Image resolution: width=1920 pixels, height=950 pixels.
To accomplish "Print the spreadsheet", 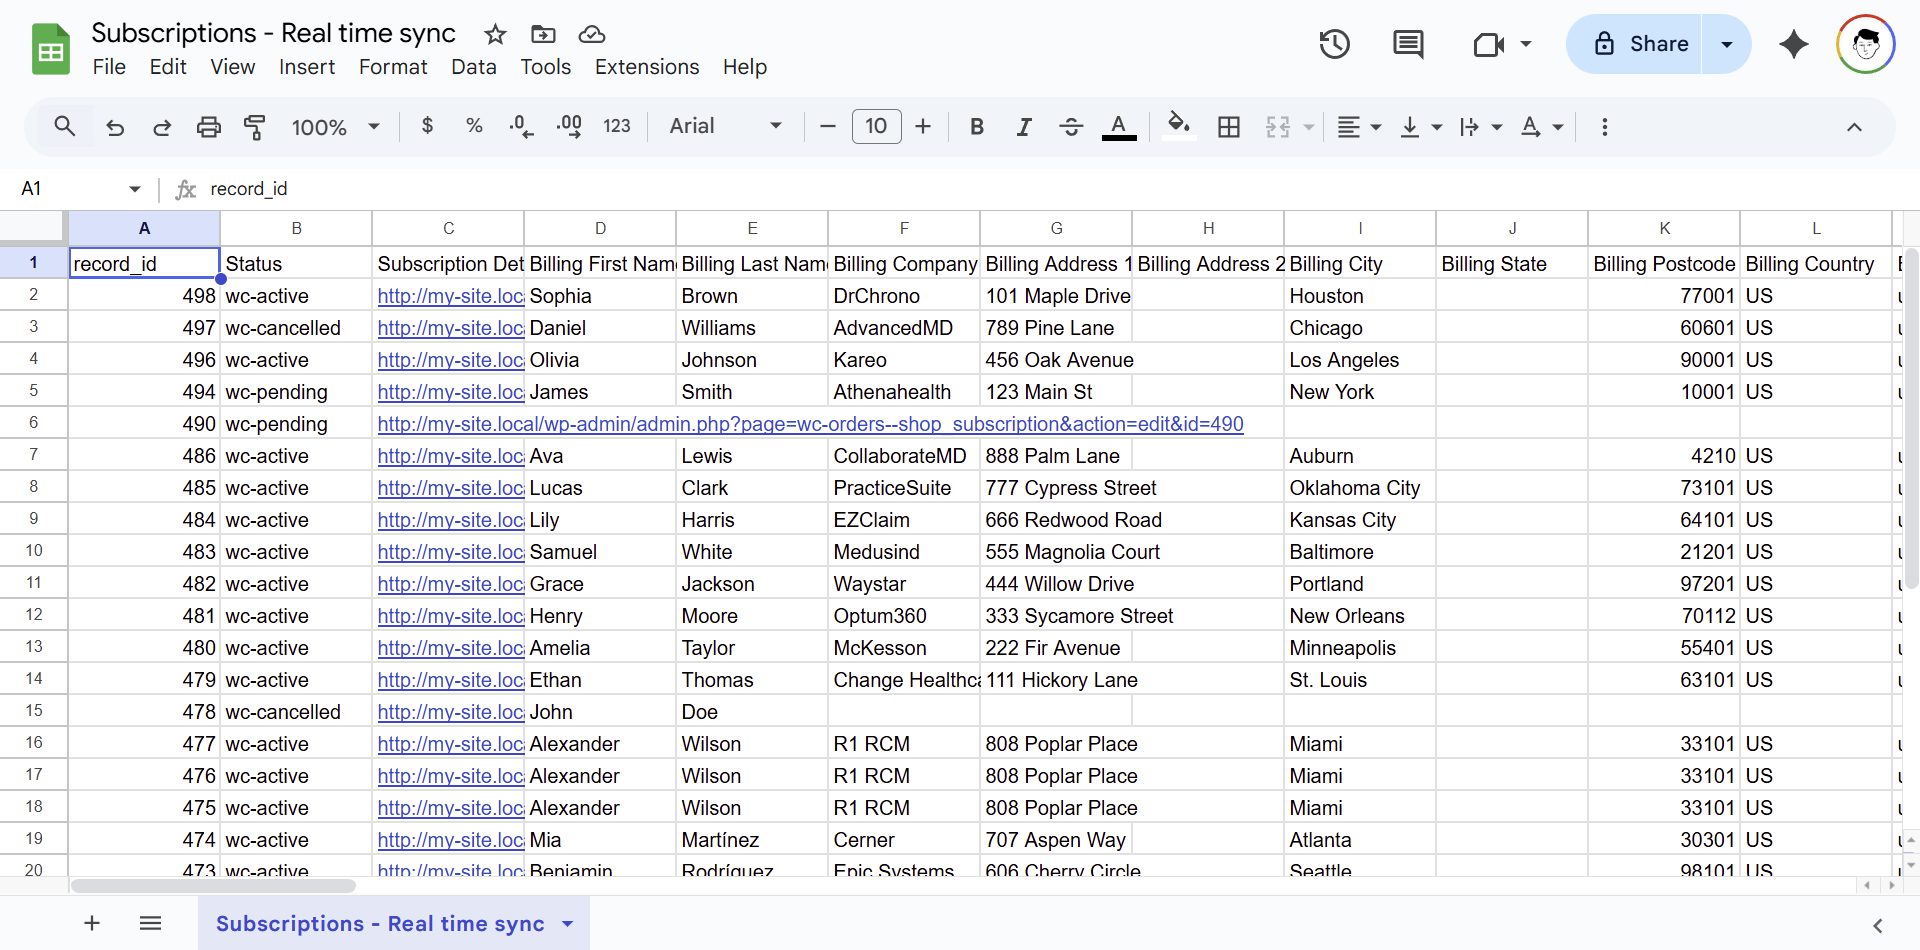I will coord(208,127).
